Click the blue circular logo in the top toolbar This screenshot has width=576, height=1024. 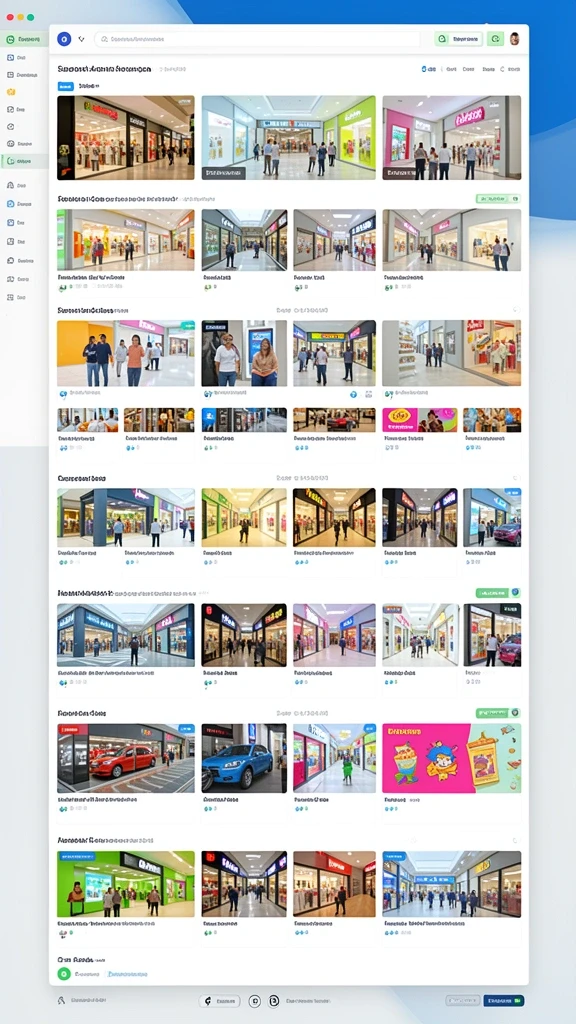click(64, 39)
